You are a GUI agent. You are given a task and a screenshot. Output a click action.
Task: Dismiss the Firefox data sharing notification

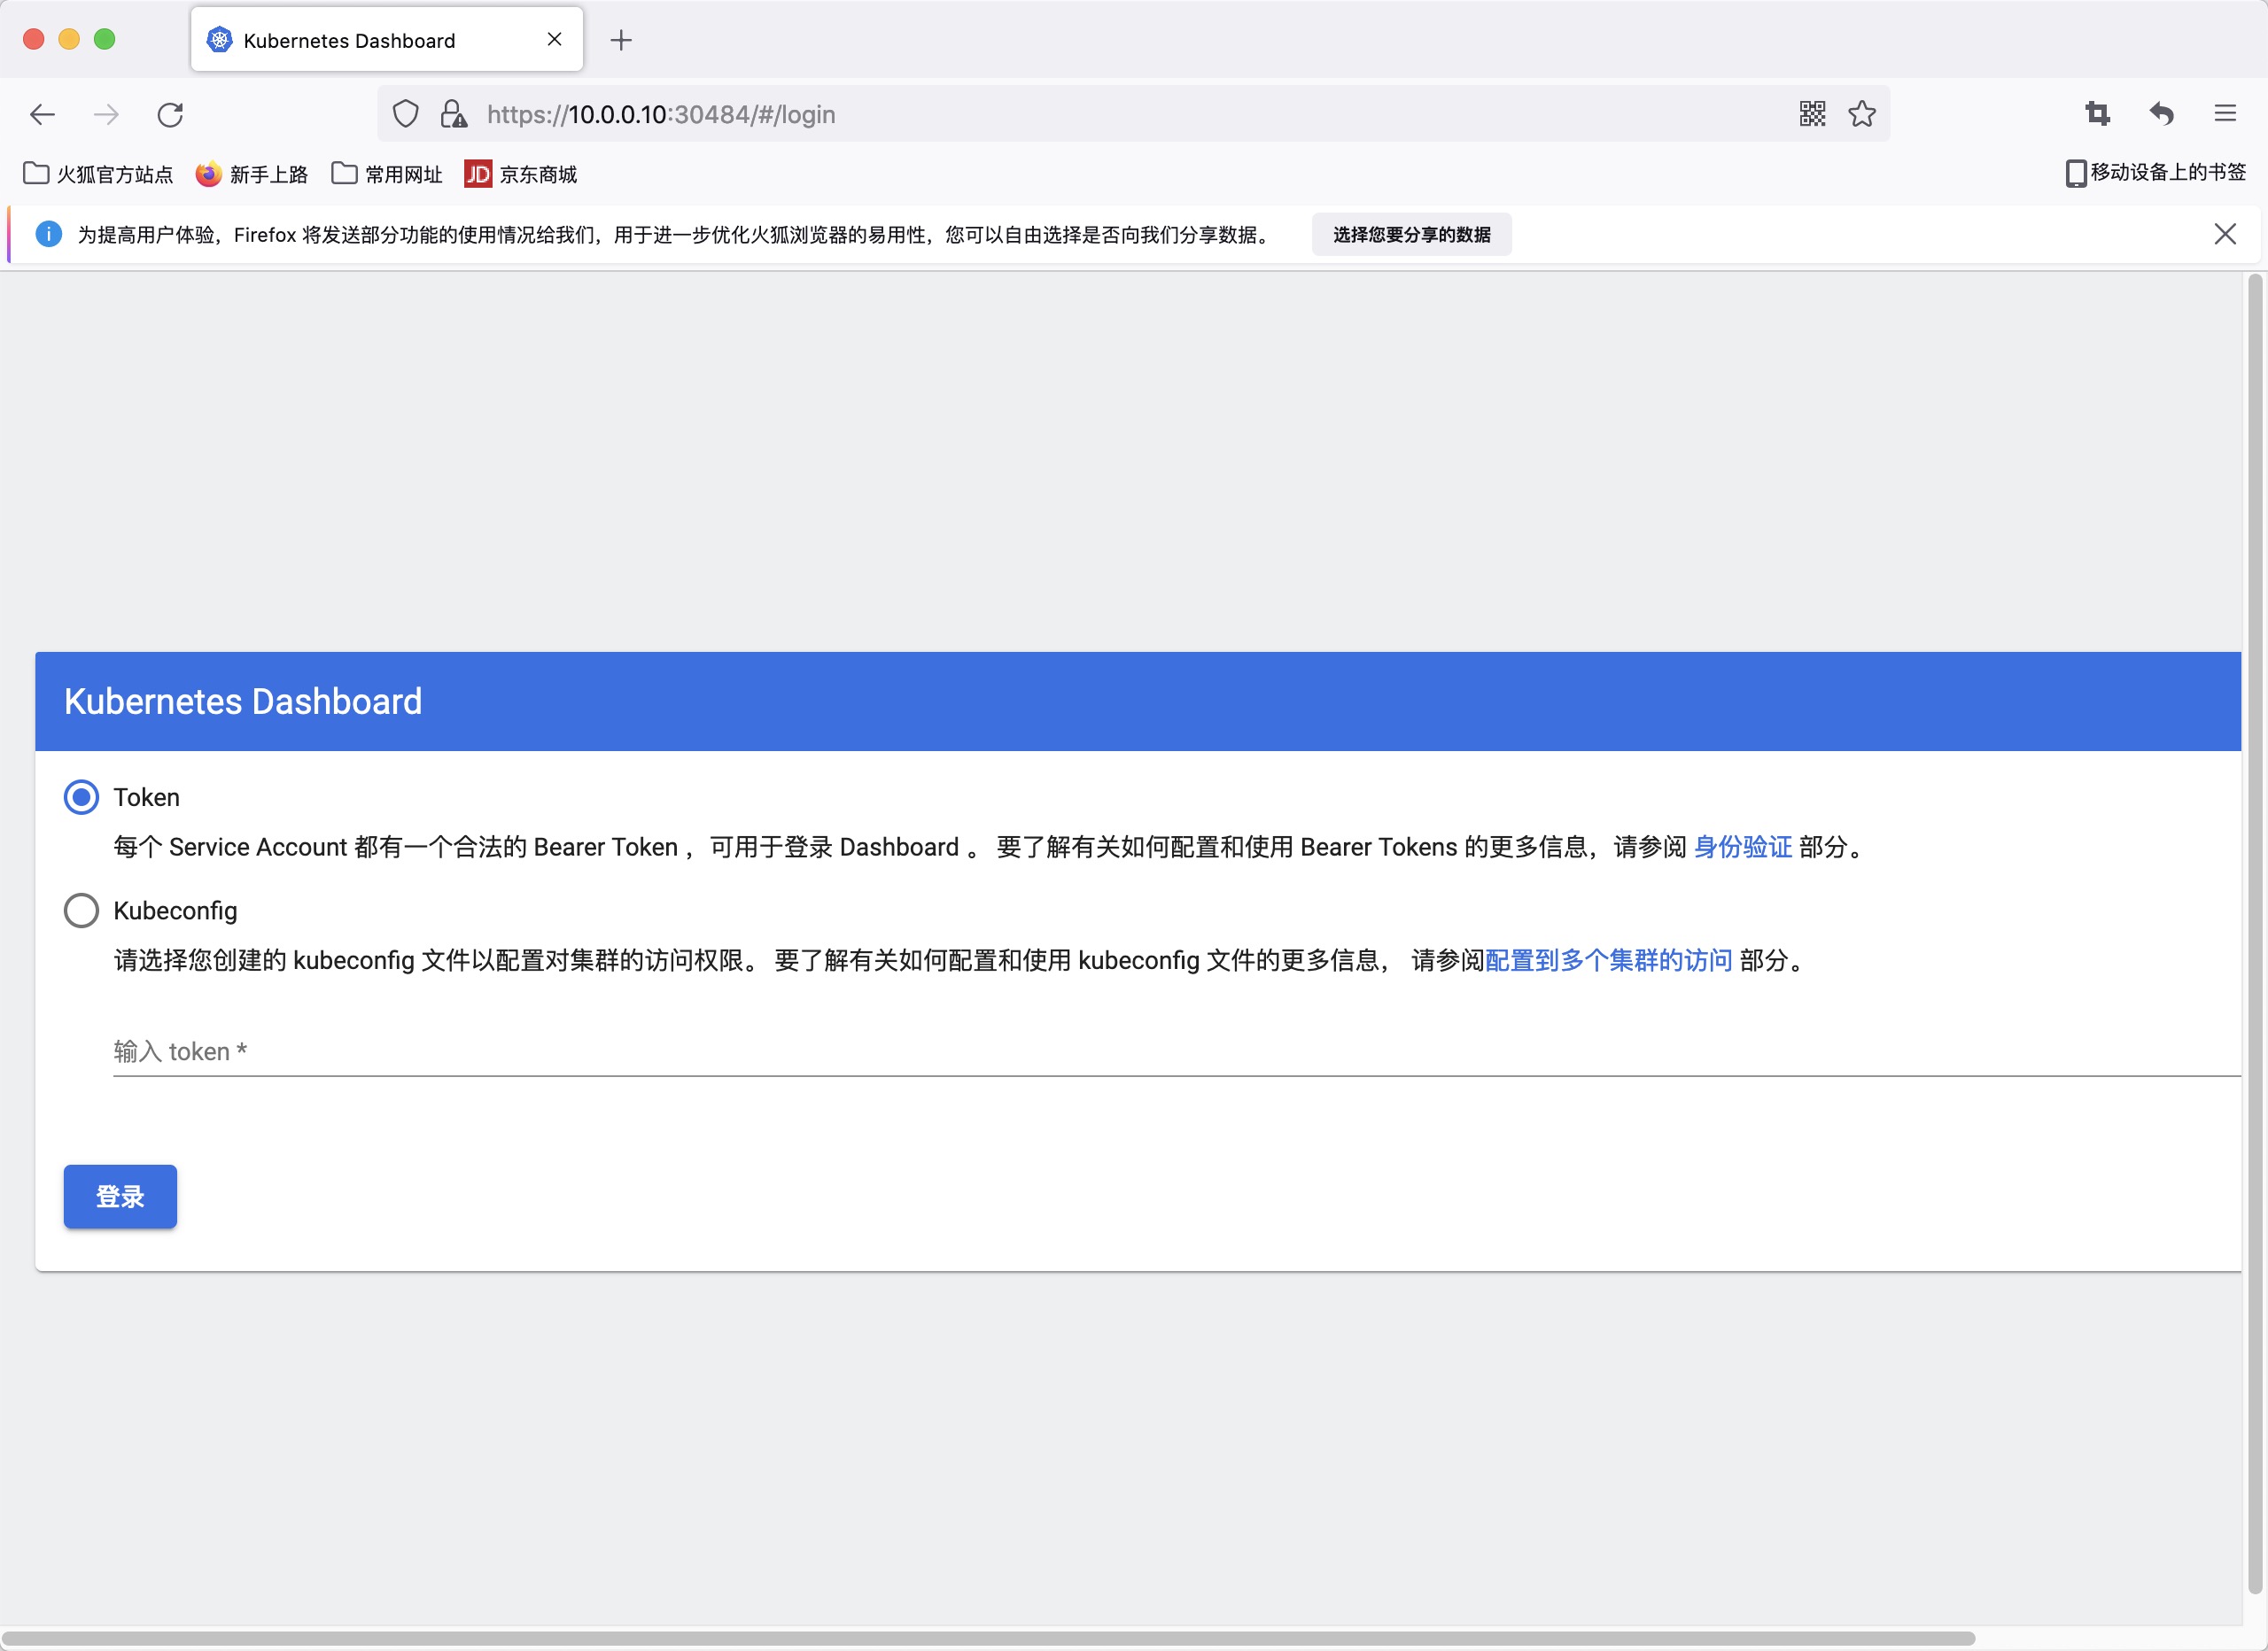click(x=2225, y=234)
